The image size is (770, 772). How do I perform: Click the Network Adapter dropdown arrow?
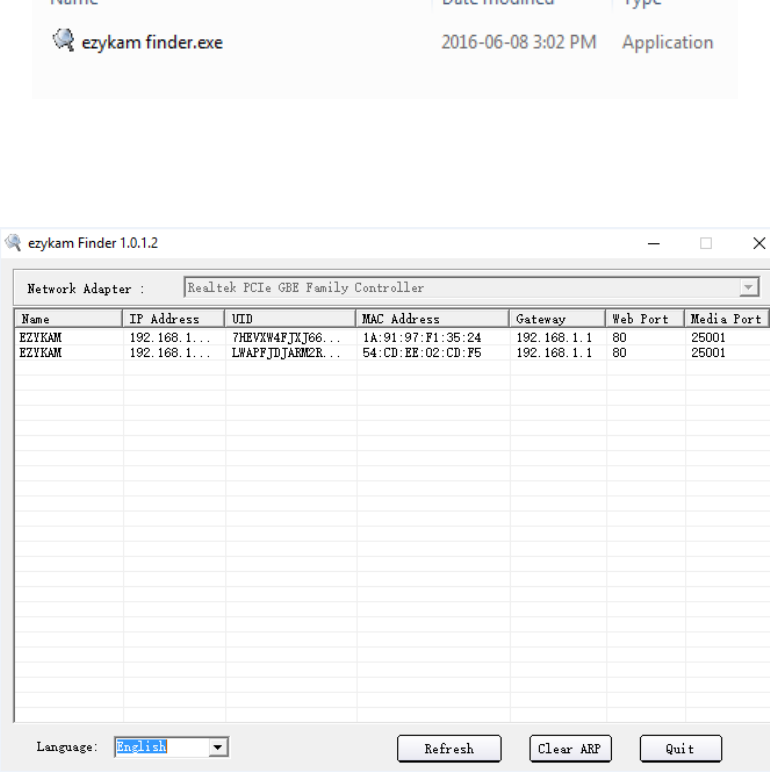point(749,288)
